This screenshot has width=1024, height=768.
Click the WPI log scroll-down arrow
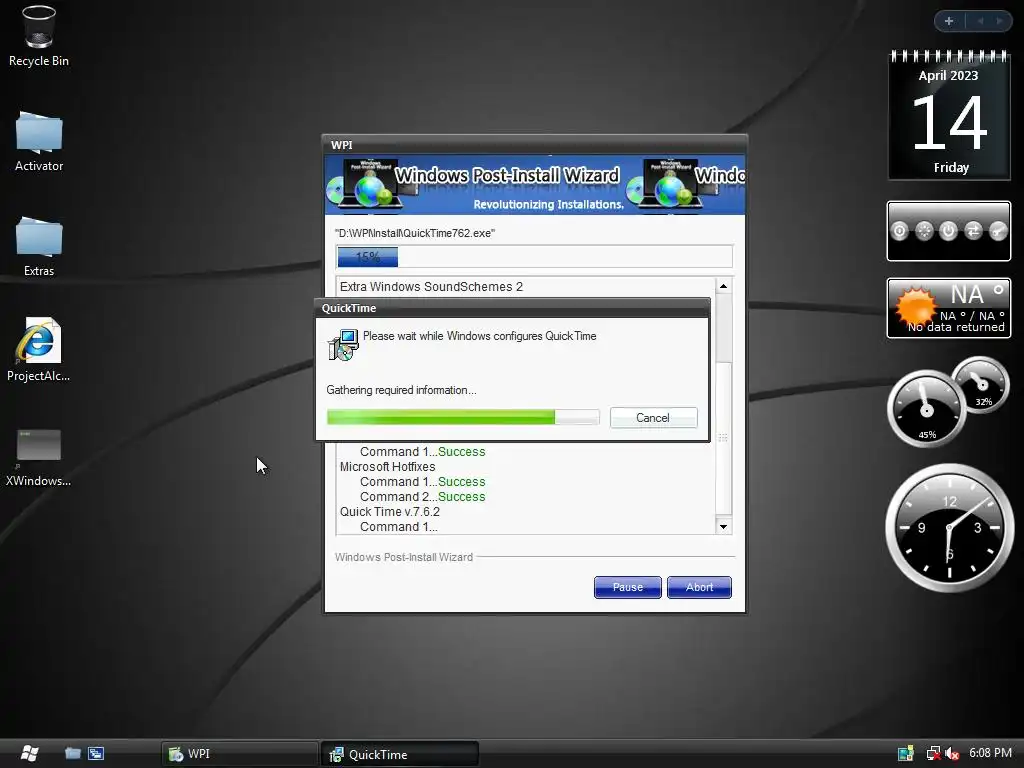tap(723, 526)
